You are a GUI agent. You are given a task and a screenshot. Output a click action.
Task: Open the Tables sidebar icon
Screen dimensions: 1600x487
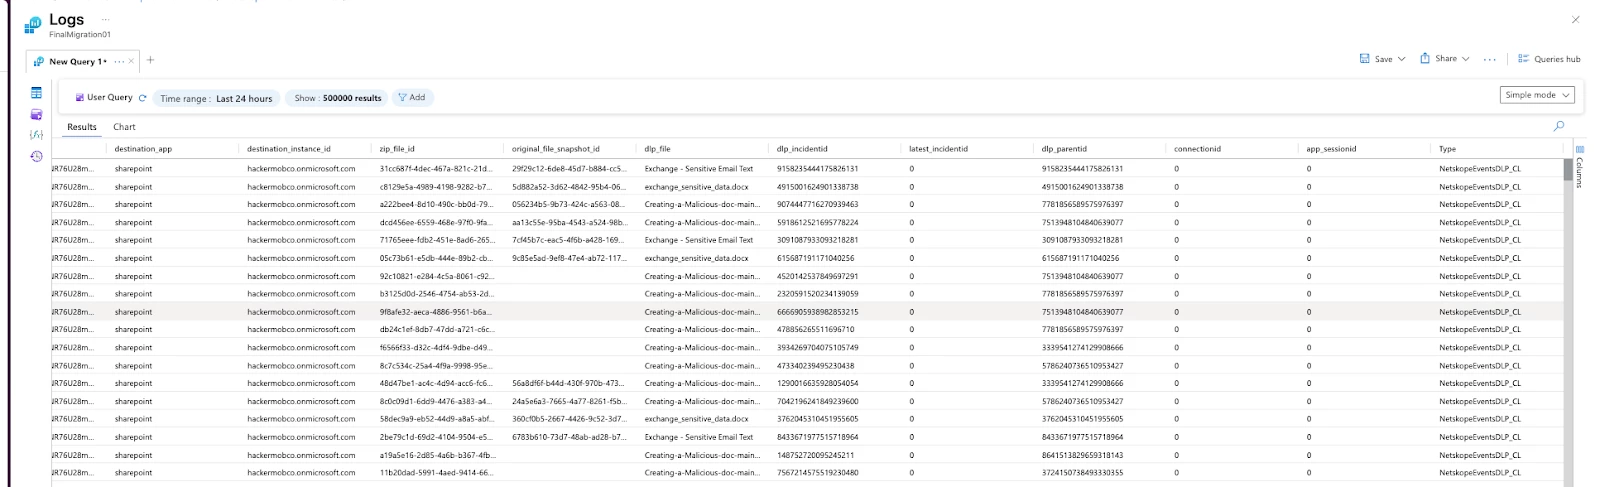pyautogui.click(x=36, y=93)
